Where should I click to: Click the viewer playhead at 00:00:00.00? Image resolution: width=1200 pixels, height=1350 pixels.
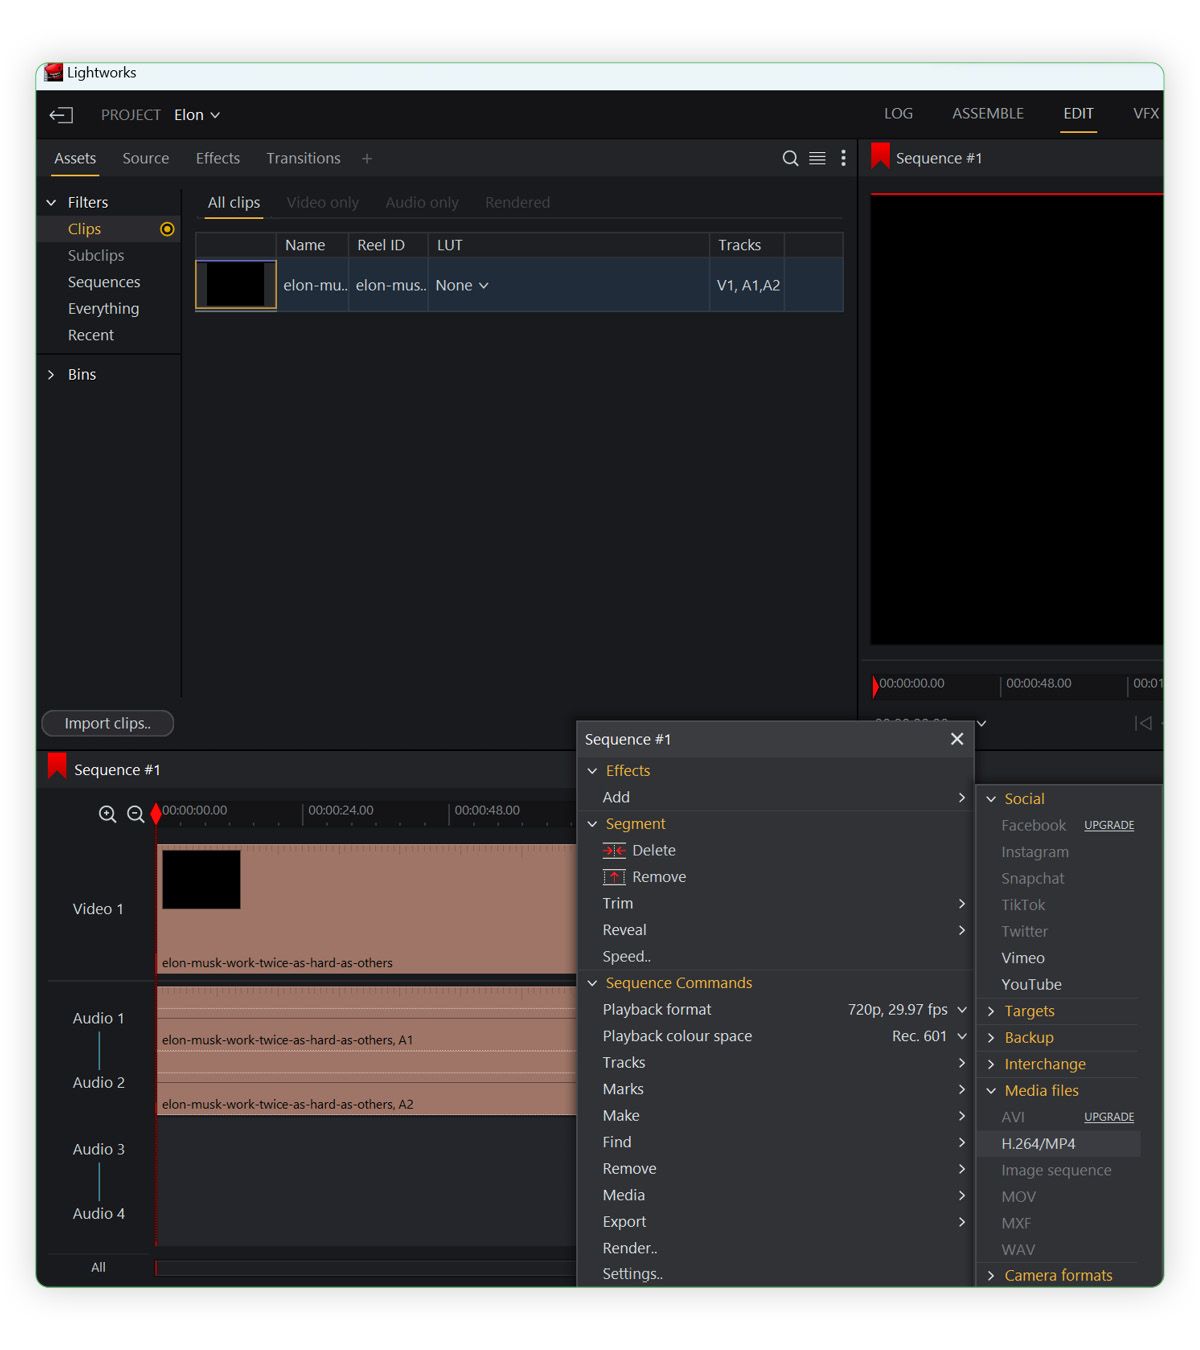coord(875,686)
